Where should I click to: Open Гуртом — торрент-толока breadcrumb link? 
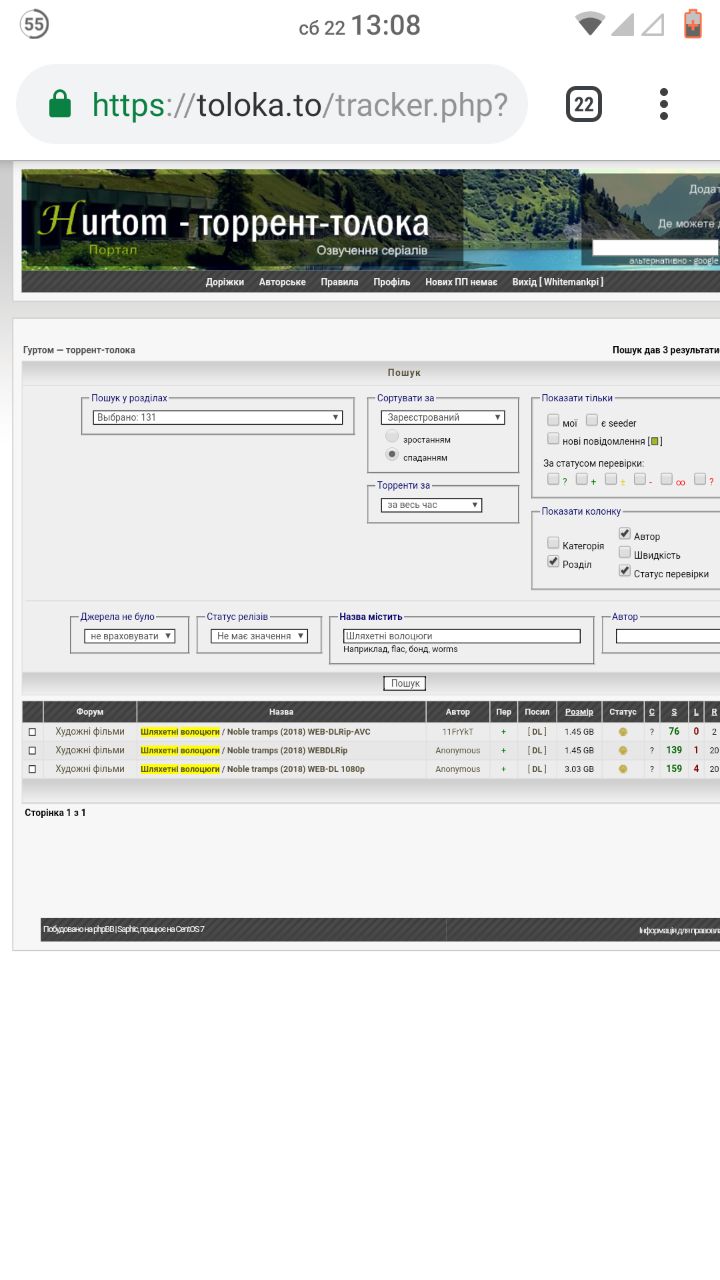pyautogui.click(x=79, y=350)
